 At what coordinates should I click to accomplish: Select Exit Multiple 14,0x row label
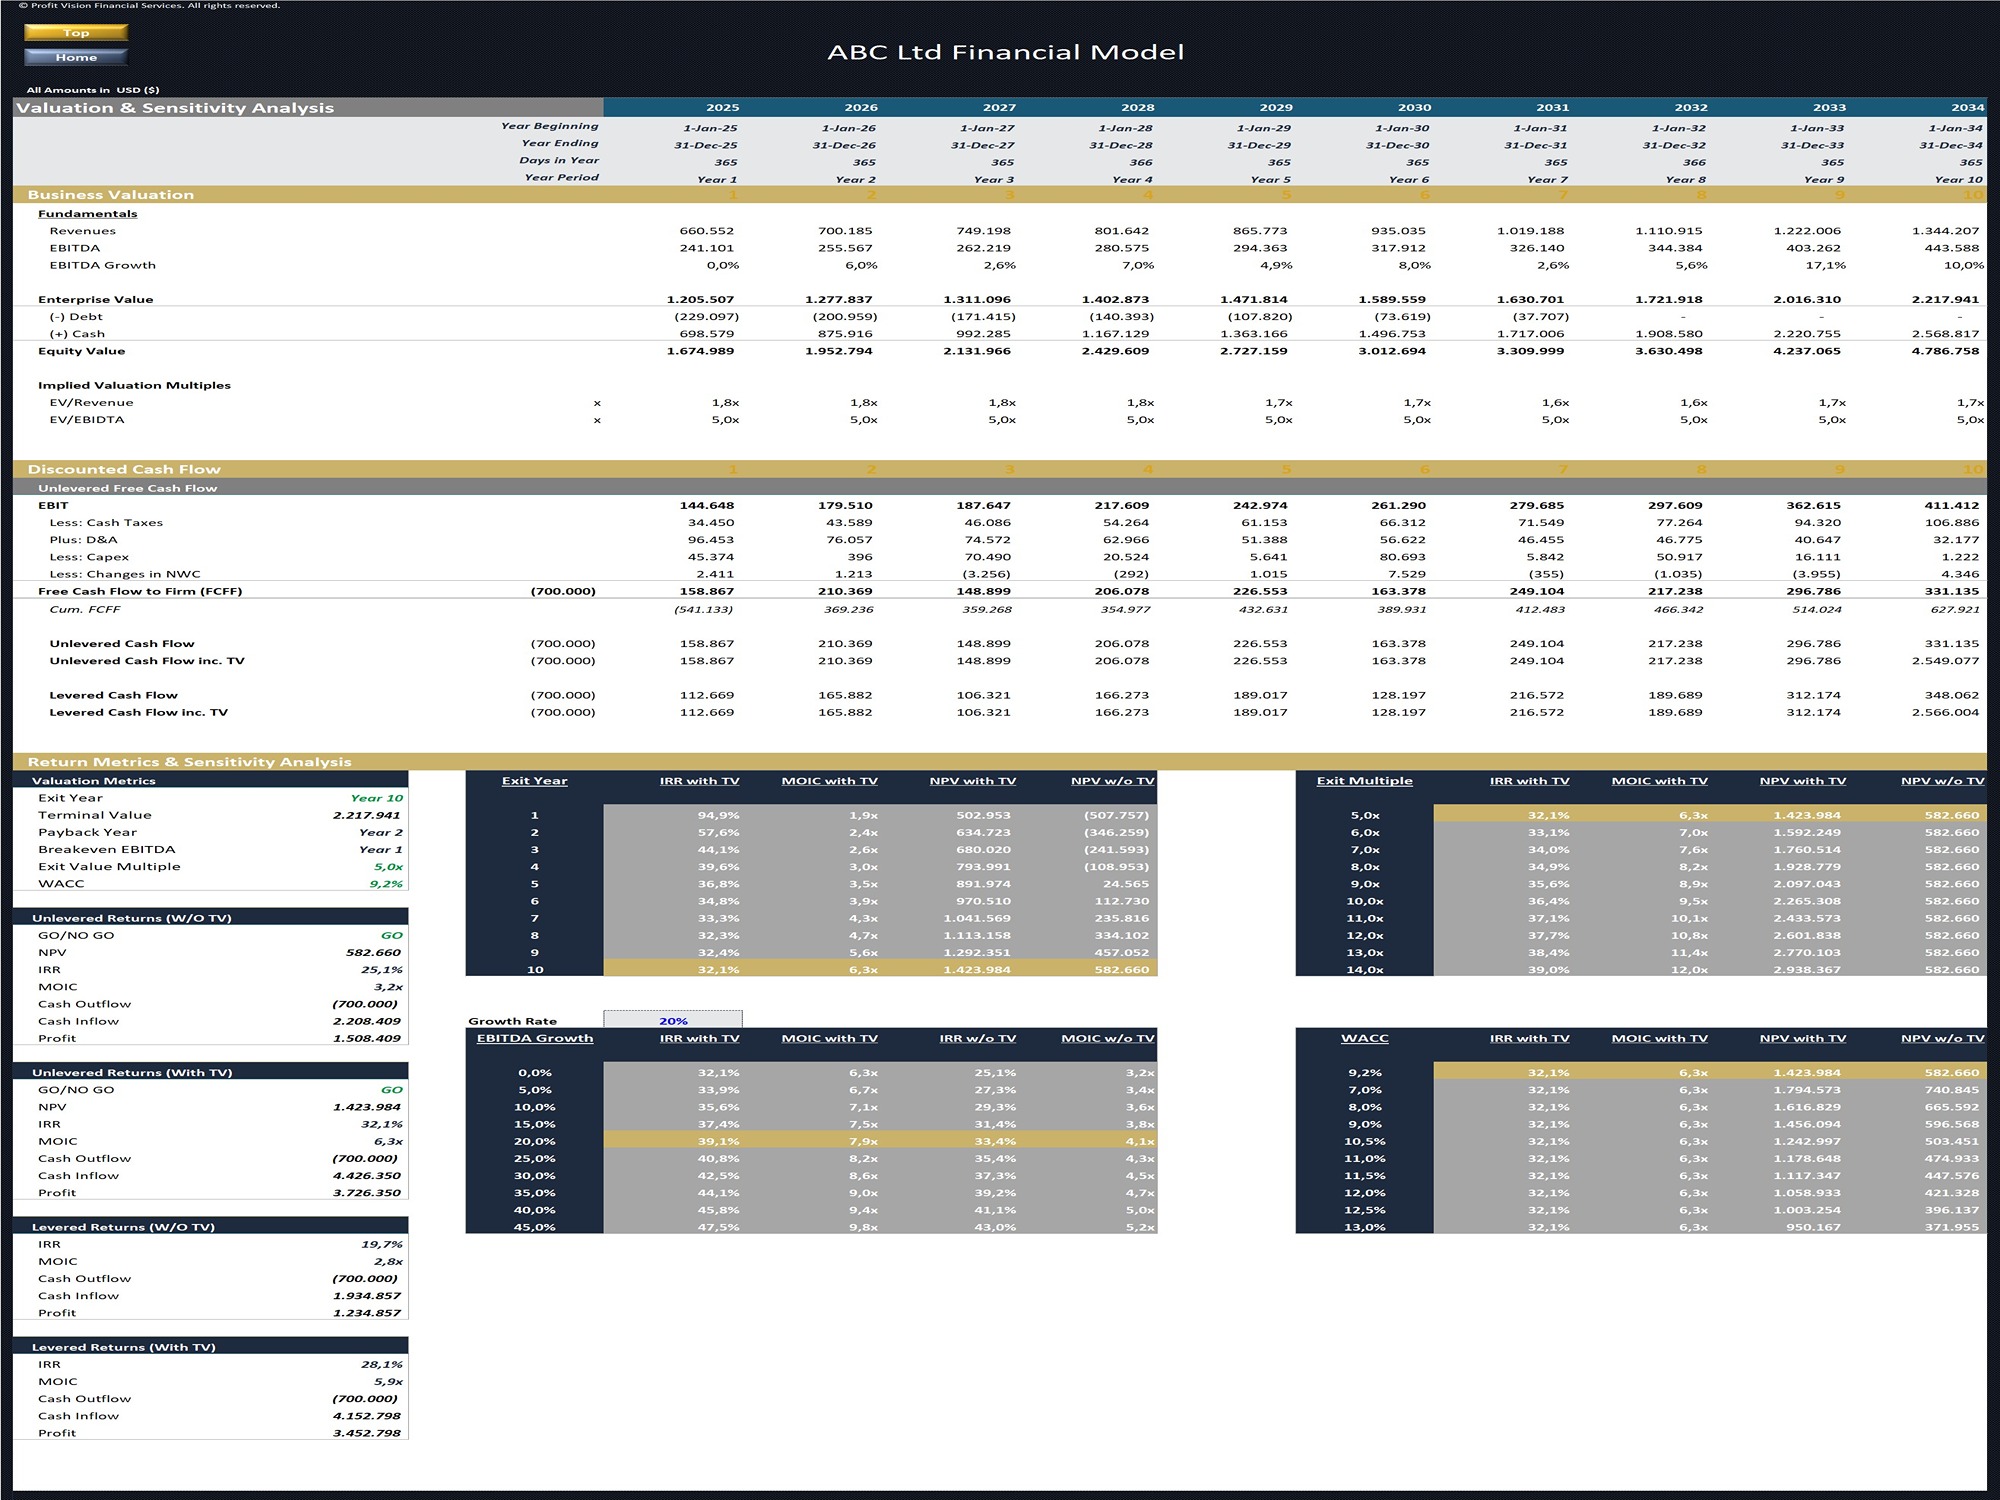pos(1364,969)
